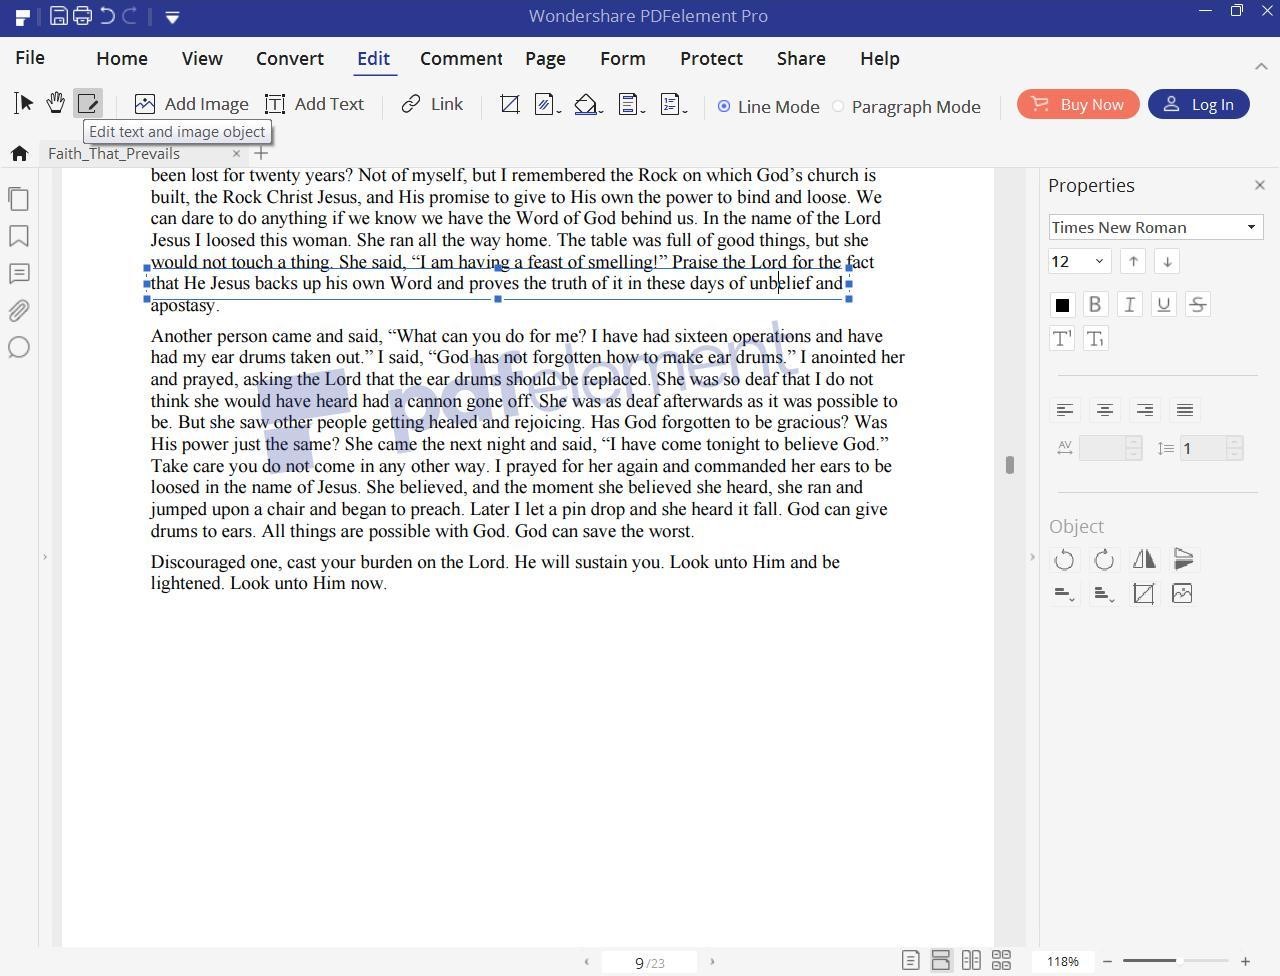Click the font color swatch
The image size is (1280, 976).
pyautogui.click(x=1062, y=304)
